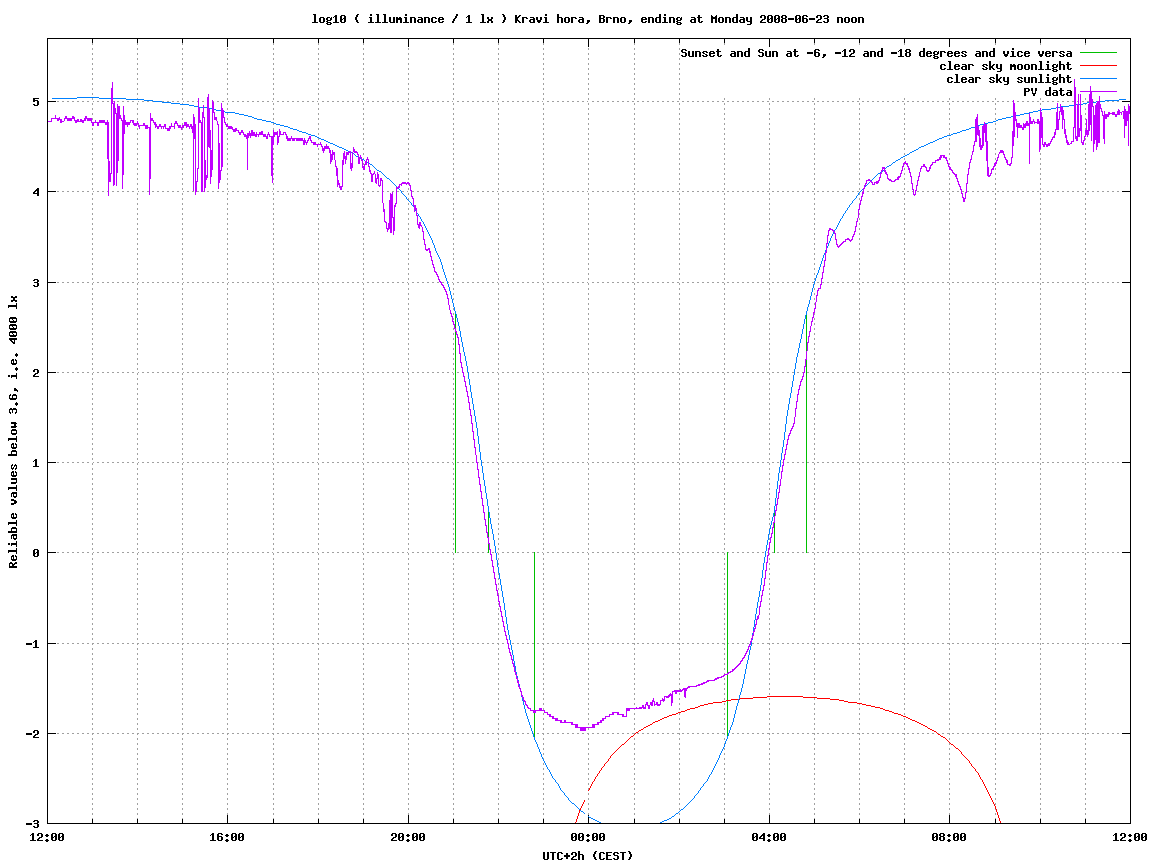Click the minimum of the purple PV curve near midnight
Screen dimensions: 1151x863
[583, 729]
